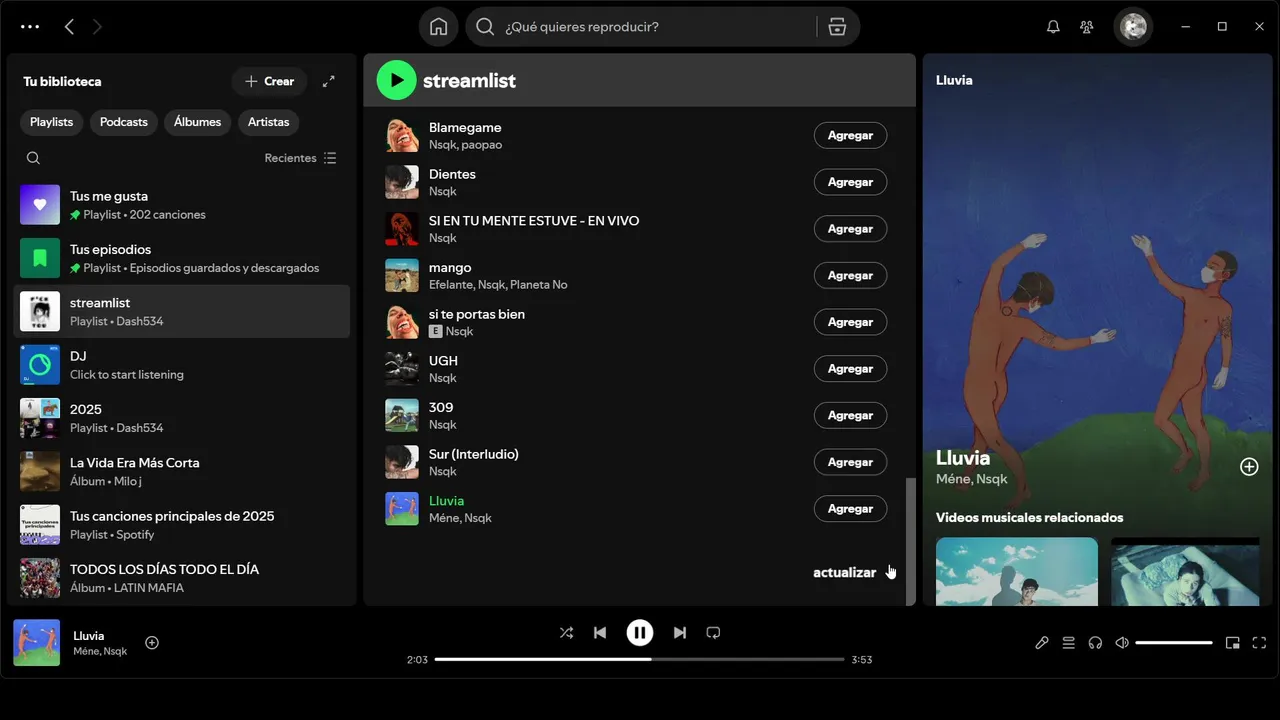Open La Vida Era Más Corta album
The image size is (1280, 720).
(x=182, y=471)
